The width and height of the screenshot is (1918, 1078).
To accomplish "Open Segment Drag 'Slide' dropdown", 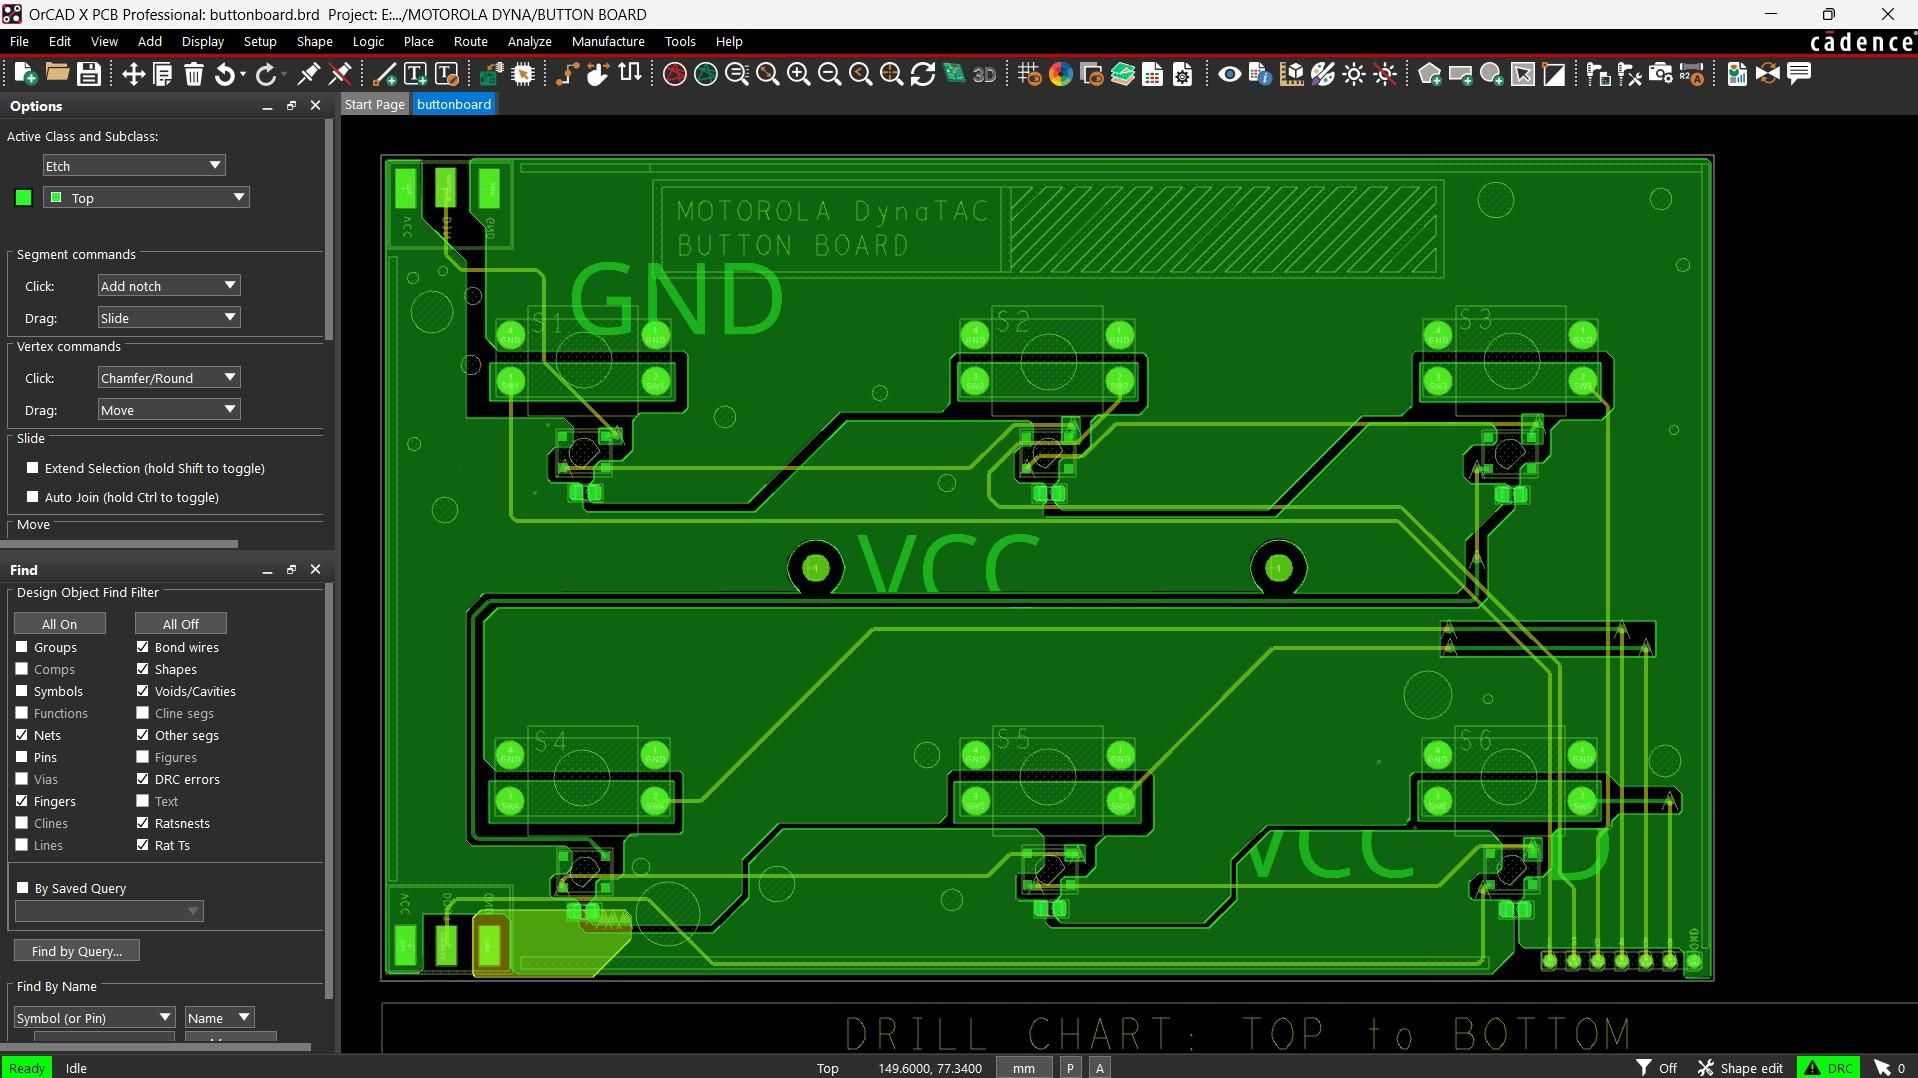I will point(169,318).
